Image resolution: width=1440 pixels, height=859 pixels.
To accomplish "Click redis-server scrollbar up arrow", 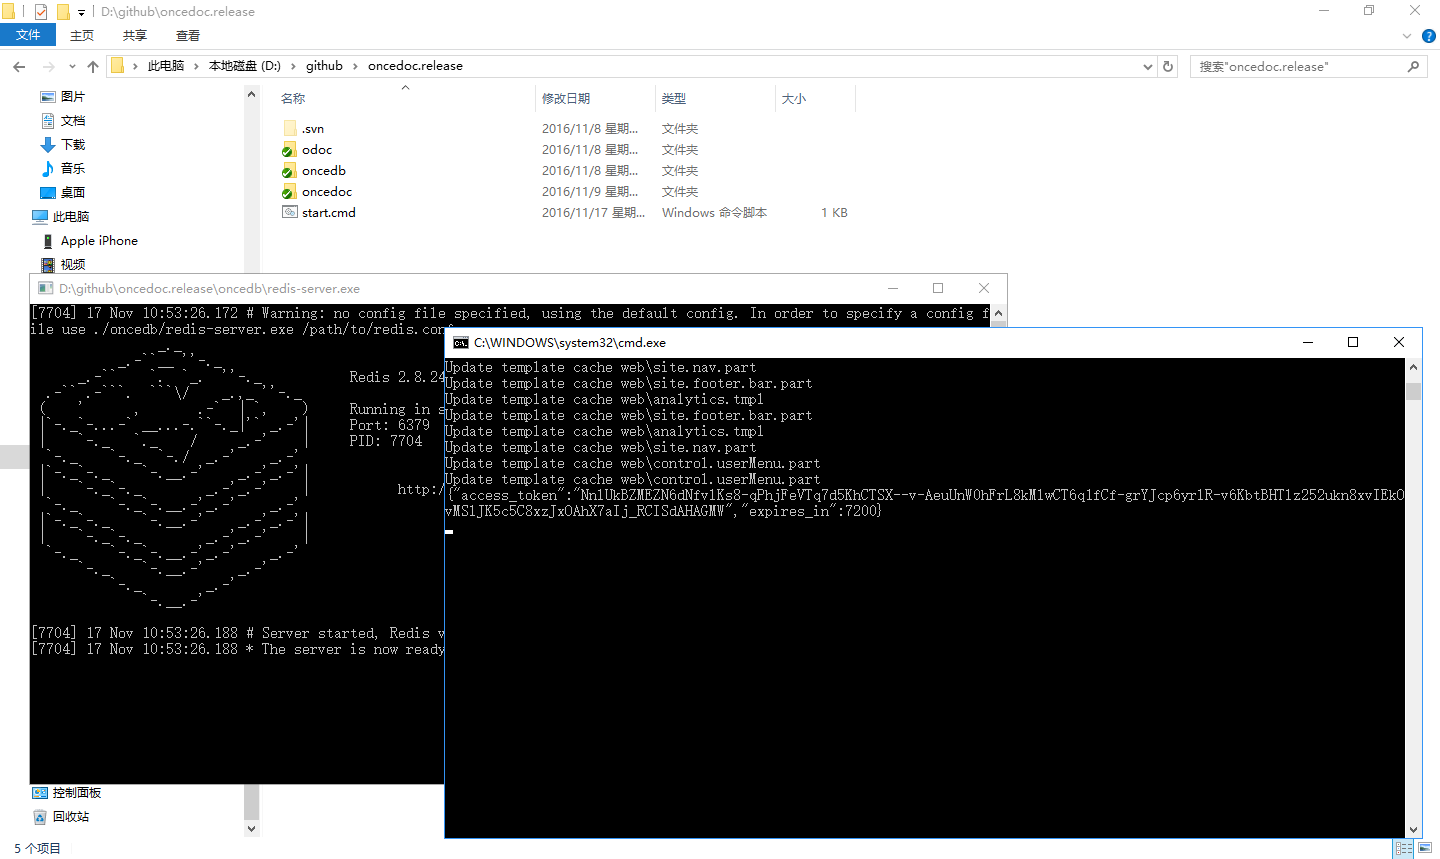I will [998, 313].
